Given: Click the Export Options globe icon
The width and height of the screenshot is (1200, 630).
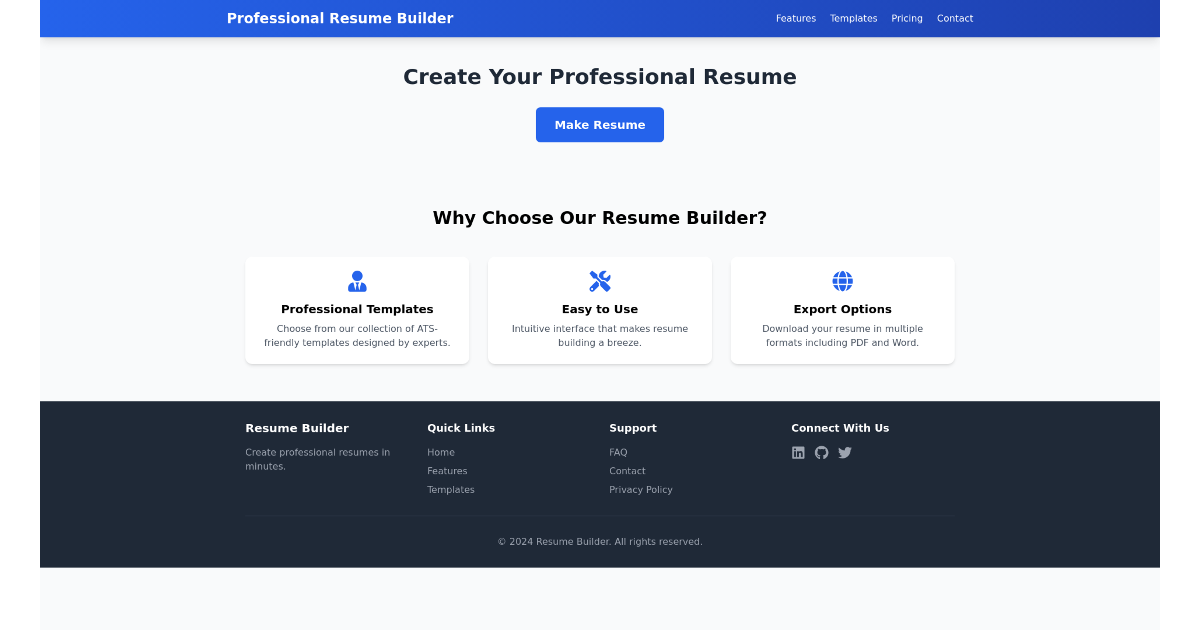Looking at the screenshot, I should [x=843, y=281].
